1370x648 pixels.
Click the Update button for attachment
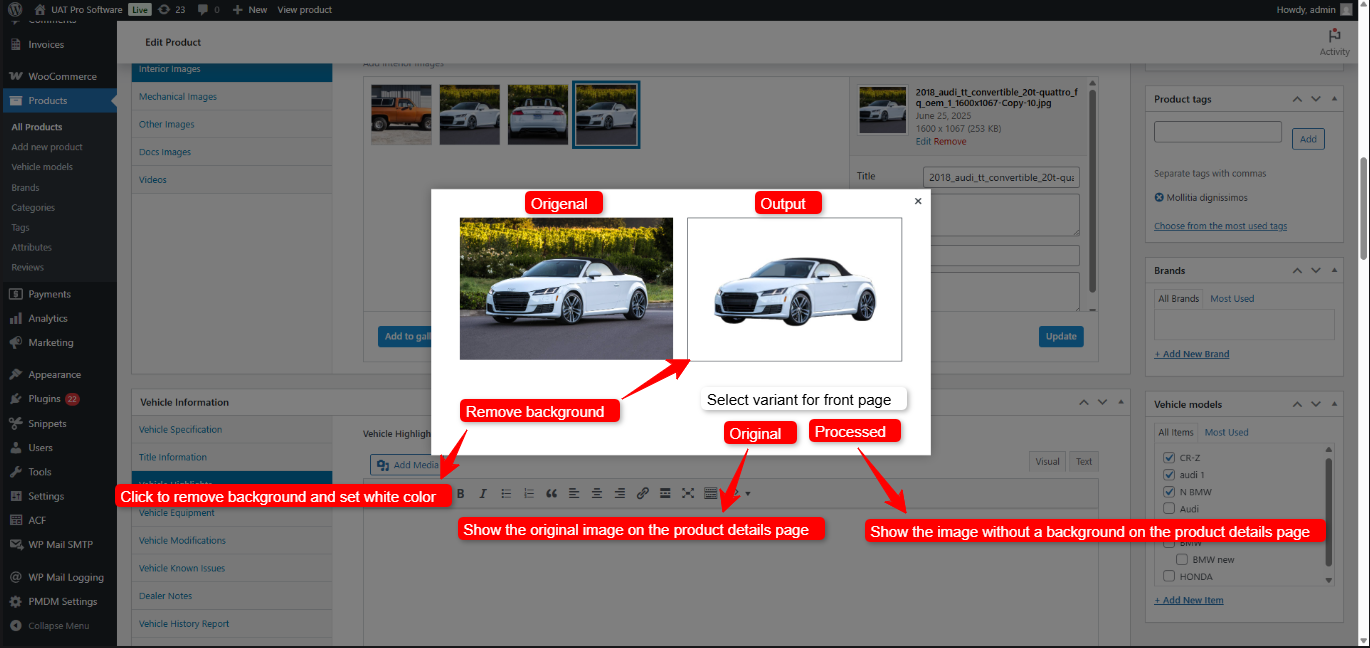(1061, 337)
